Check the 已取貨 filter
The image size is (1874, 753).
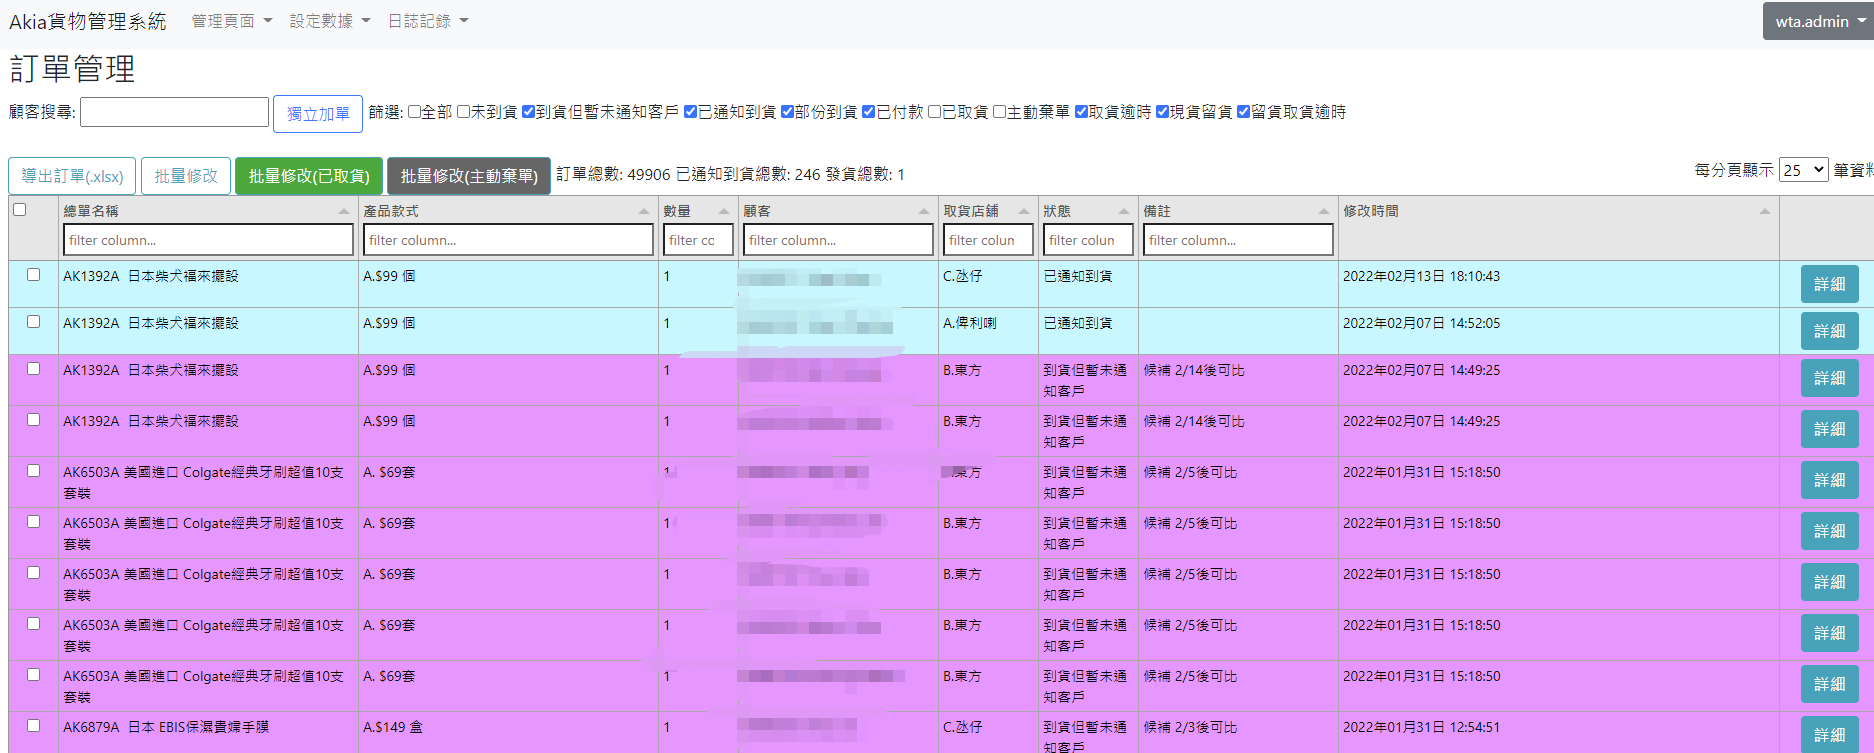pyautogui.click(x=934, y=112)
